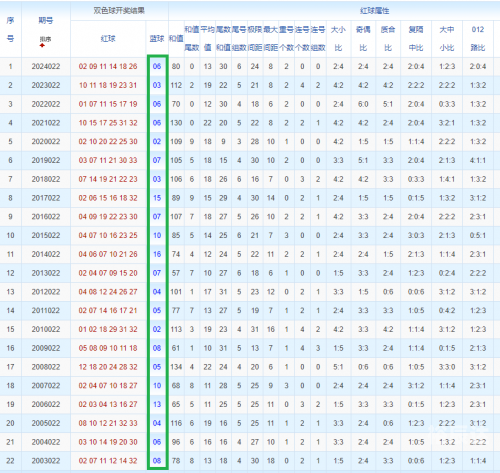Screen dimensions: 500x473
Task: Click blue ball 08 in row 2003022
Action: point(157,461)
